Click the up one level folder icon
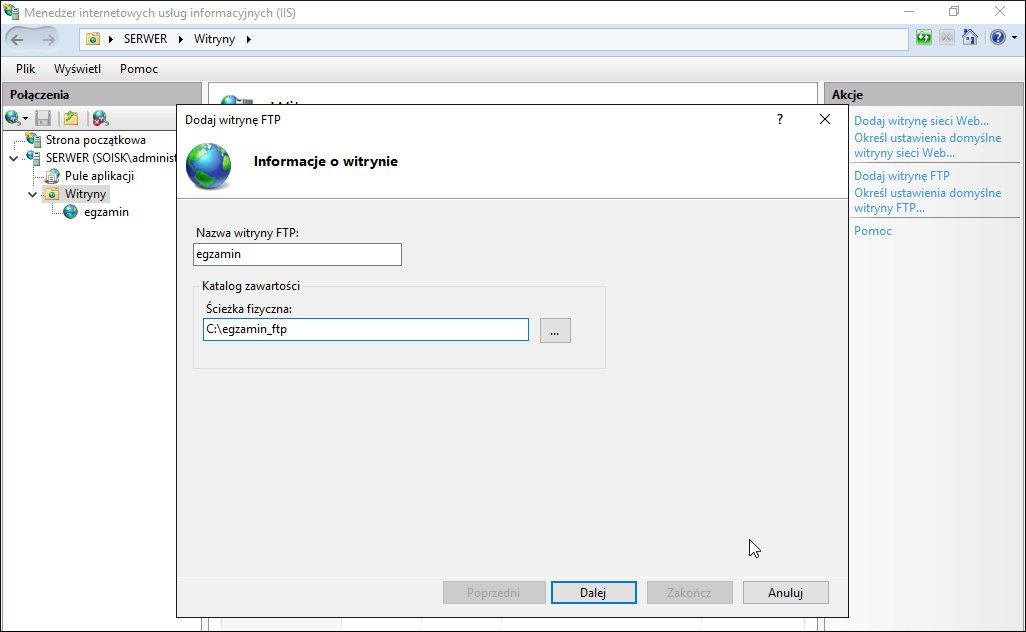Viewport: 1026px width, 632px height. tap(71, 118)
